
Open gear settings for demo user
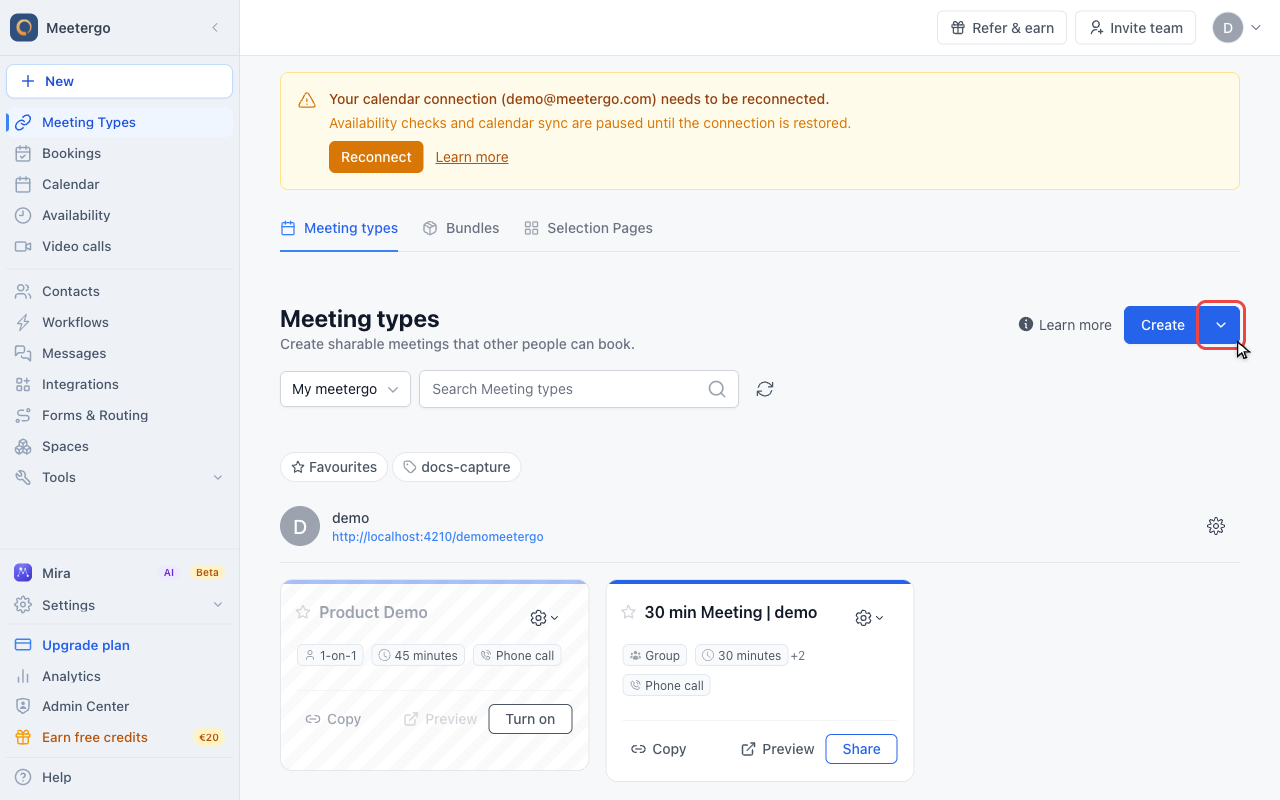tap(1216, 526)
